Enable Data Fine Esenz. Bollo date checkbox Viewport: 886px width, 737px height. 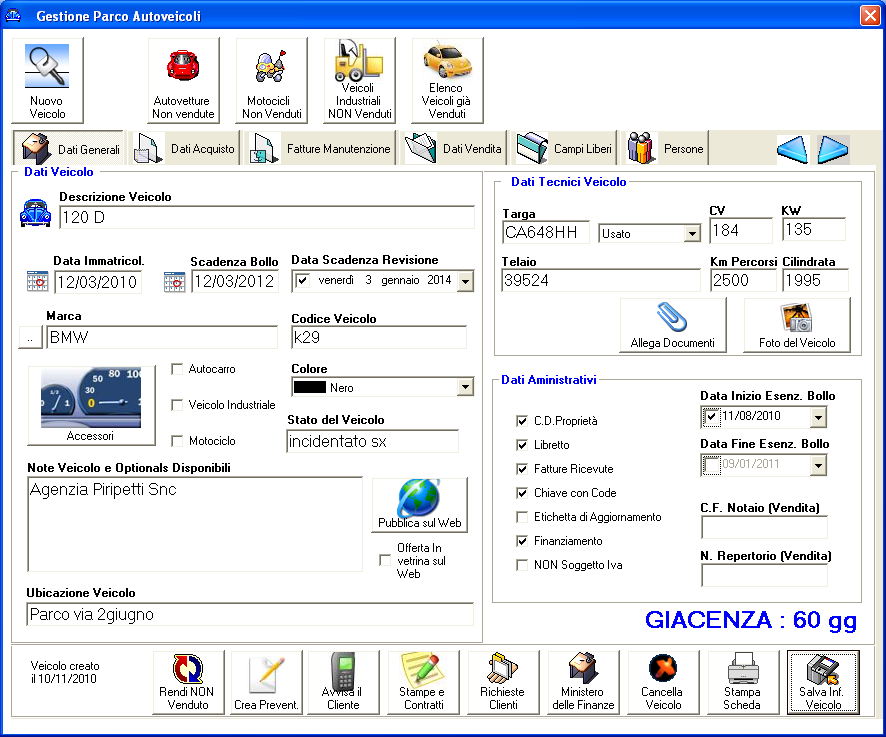pos(711,465)
